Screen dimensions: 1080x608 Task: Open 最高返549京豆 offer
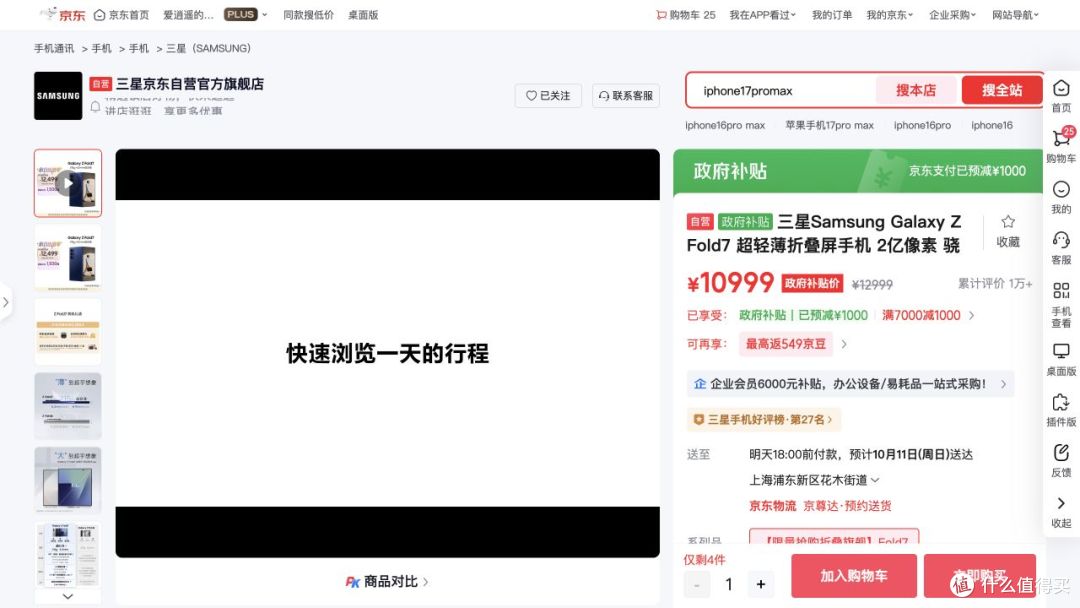click(786, 344)
